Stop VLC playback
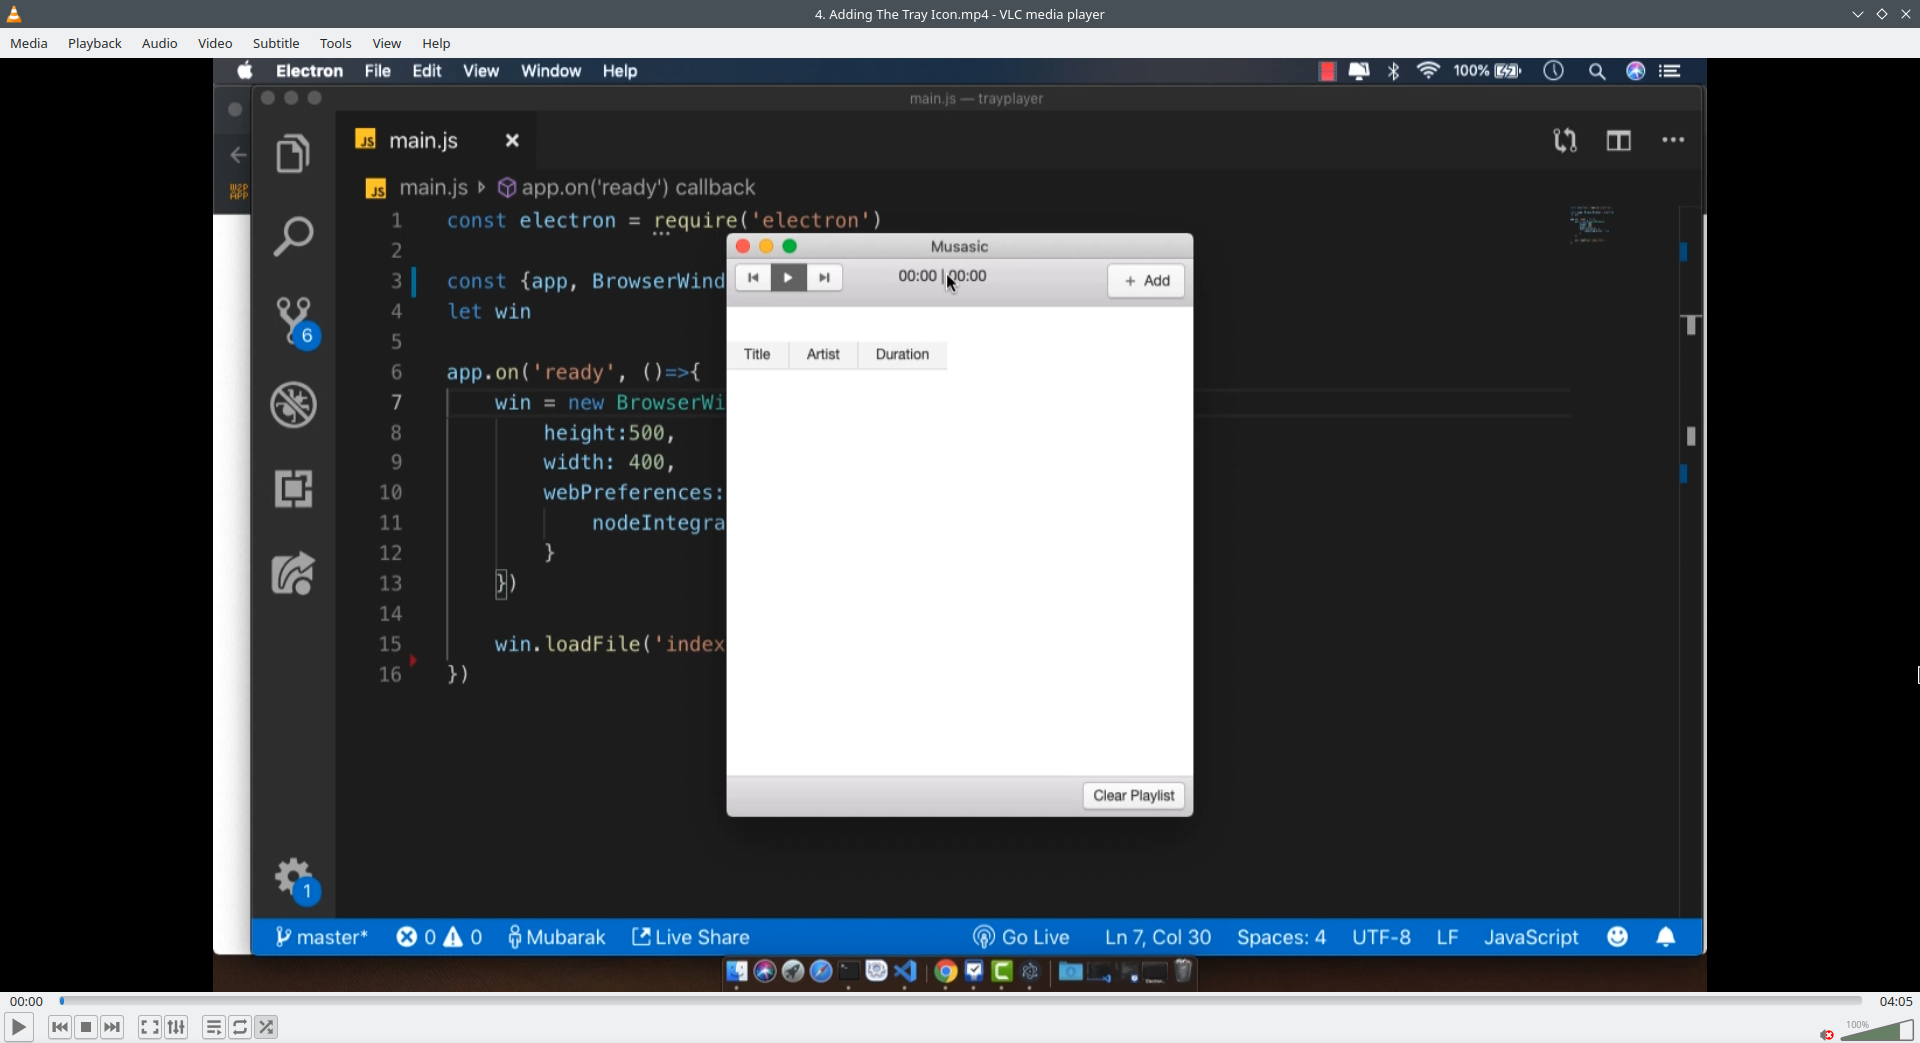 pos(86,1027)
